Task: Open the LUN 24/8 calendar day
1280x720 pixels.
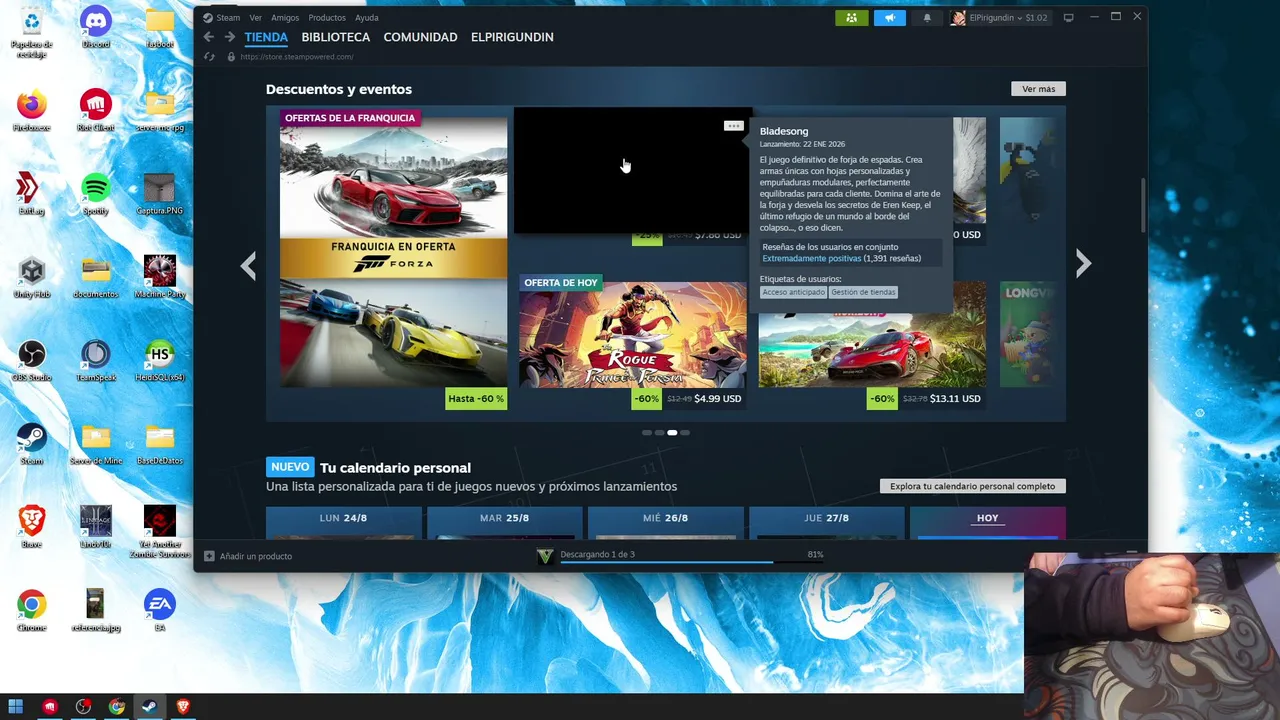Action: point(343,522)
